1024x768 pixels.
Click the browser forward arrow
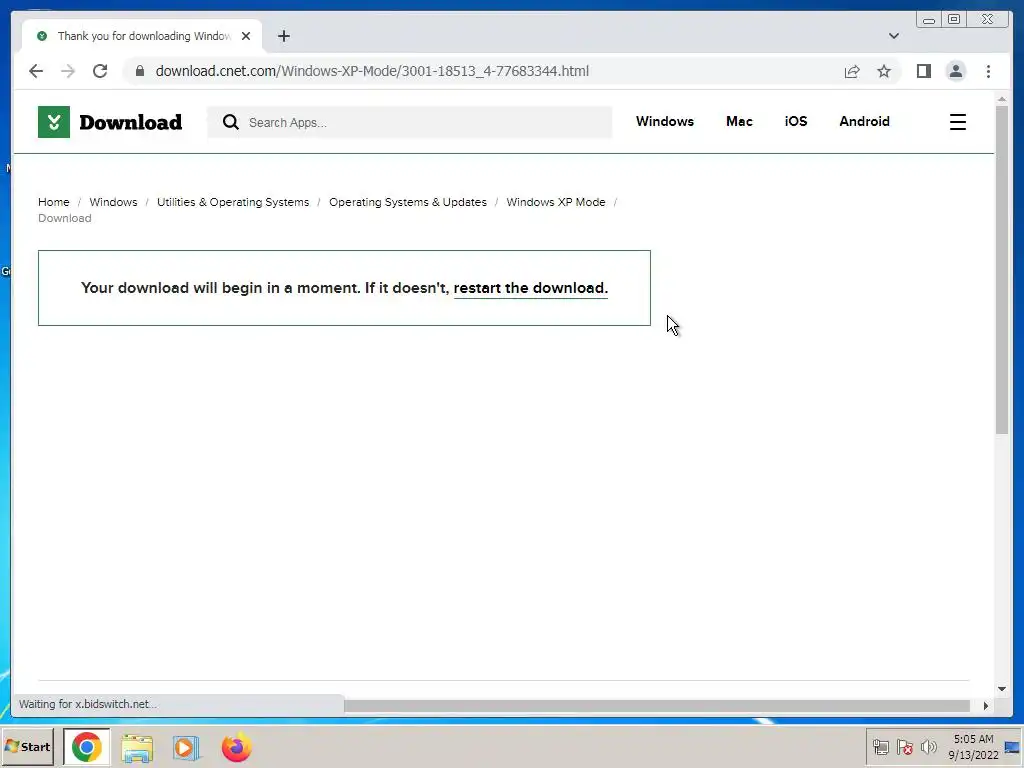68,71
